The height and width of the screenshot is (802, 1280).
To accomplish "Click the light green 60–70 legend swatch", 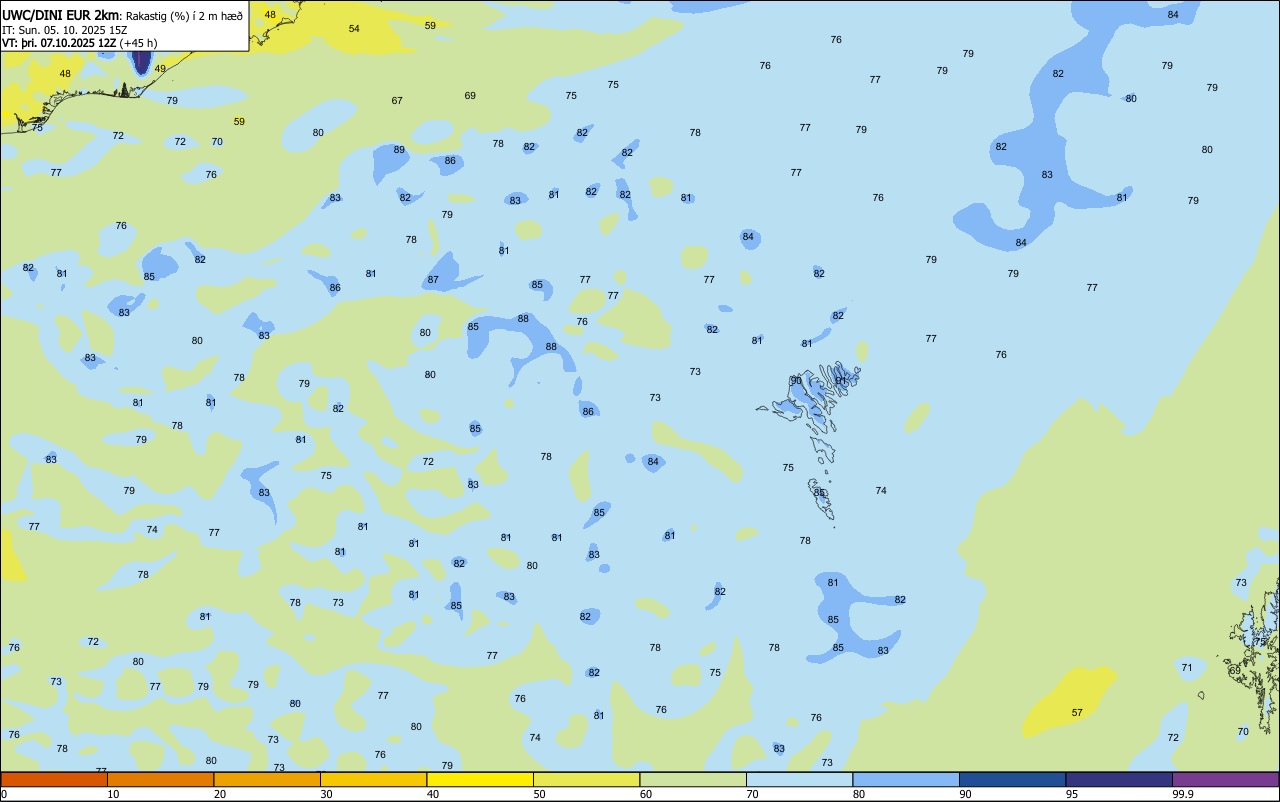I will click(x=693, y=779).
